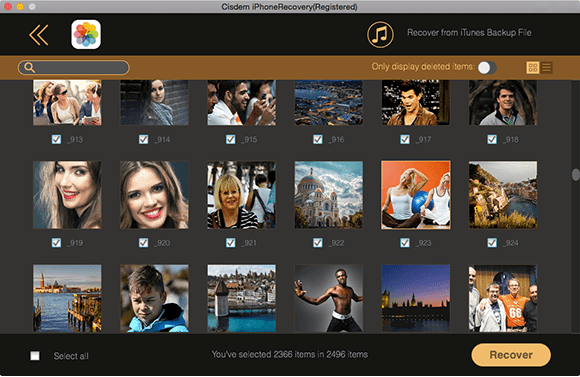Select the yoga ball thumbnail _923
Screen dimensions: 580x377
click(416, 195)
